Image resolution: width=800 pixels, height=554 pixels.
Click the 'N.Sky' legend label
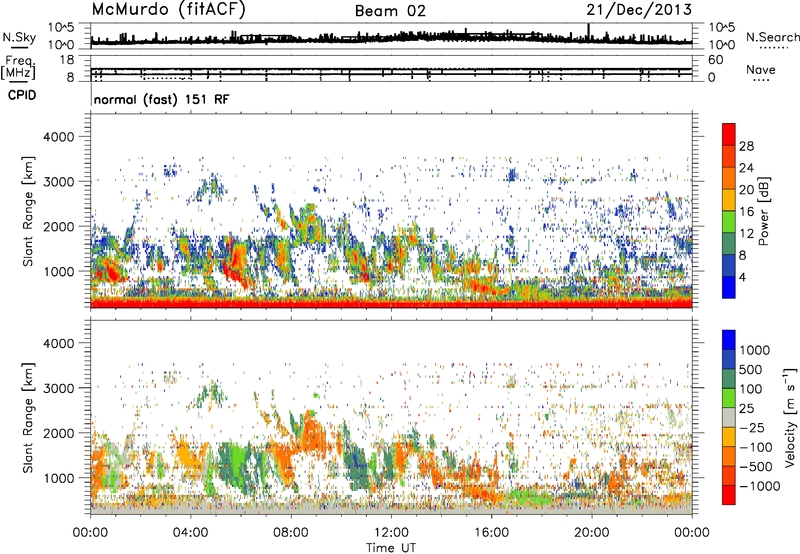[x=19, y=37]
